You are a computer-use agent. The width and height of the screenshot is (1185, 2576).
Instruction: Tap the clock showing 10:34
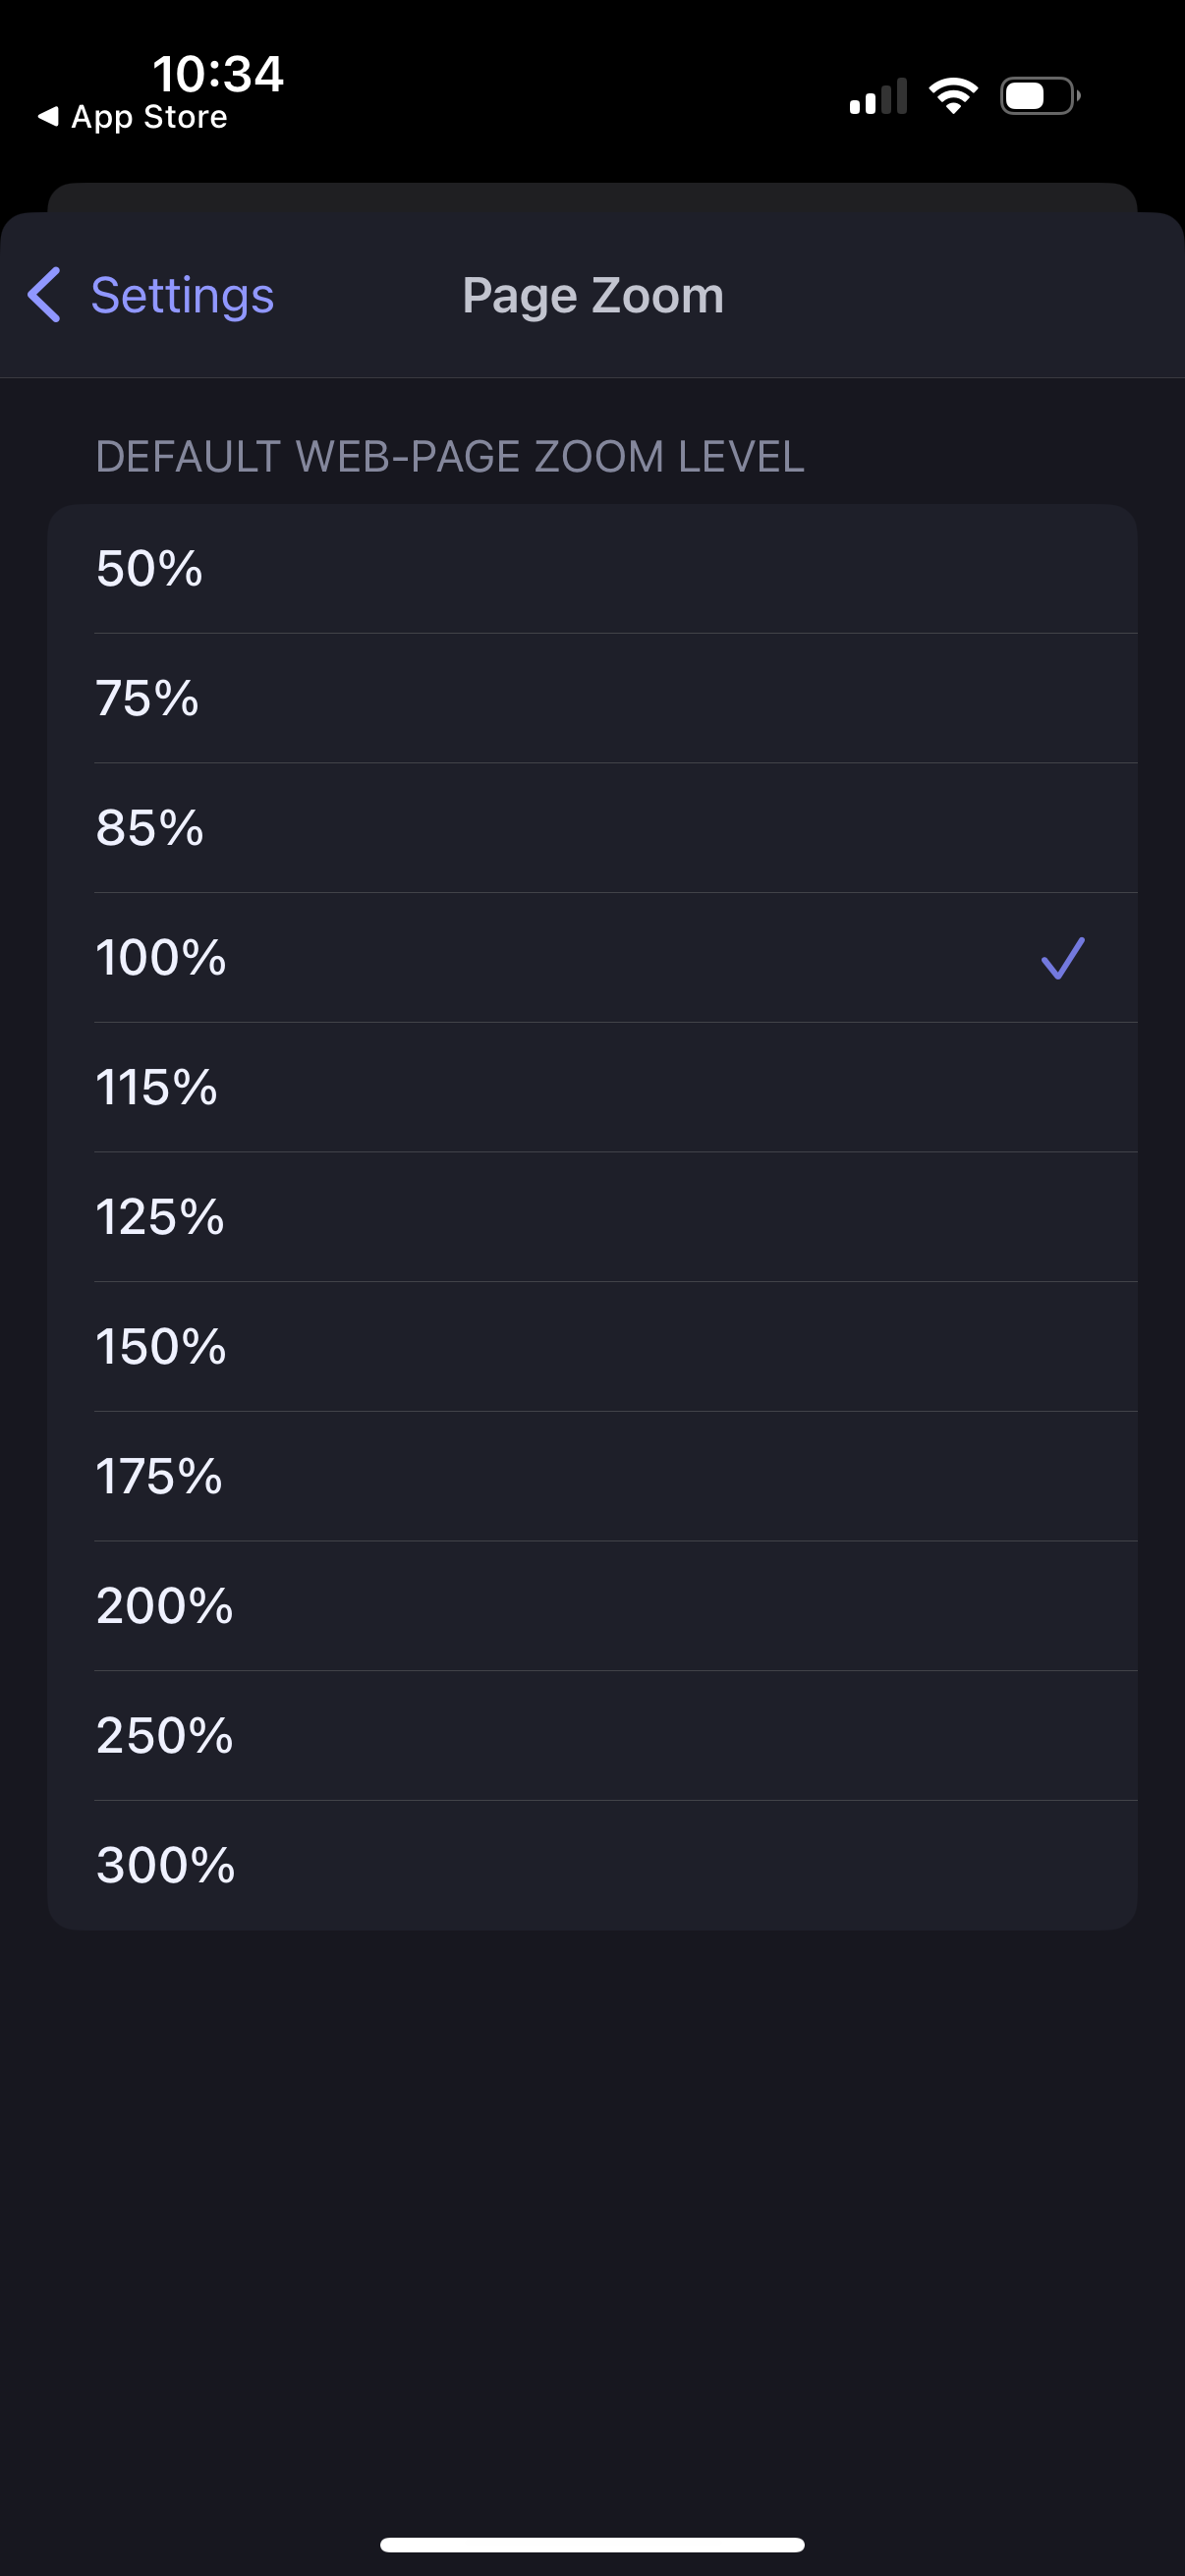coord(219,74)
